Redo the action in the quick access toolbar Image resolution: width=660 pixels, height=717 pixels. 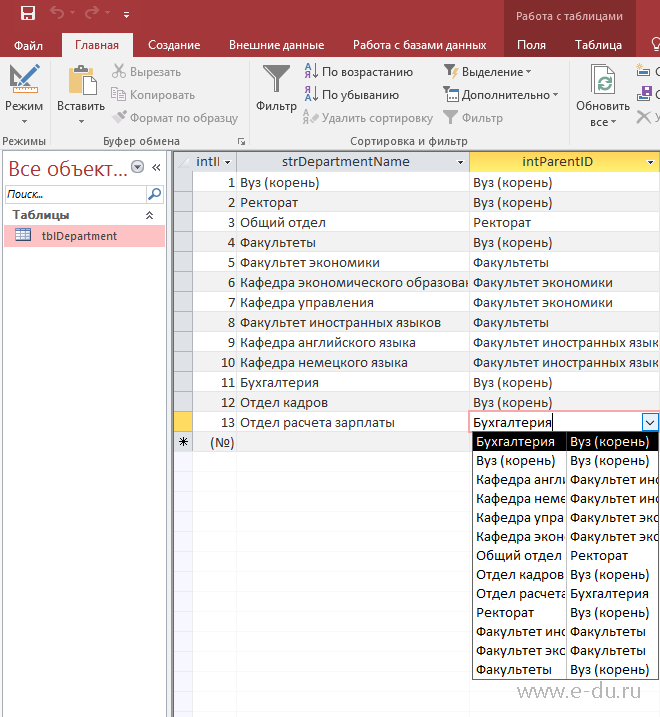coord(92,13)
